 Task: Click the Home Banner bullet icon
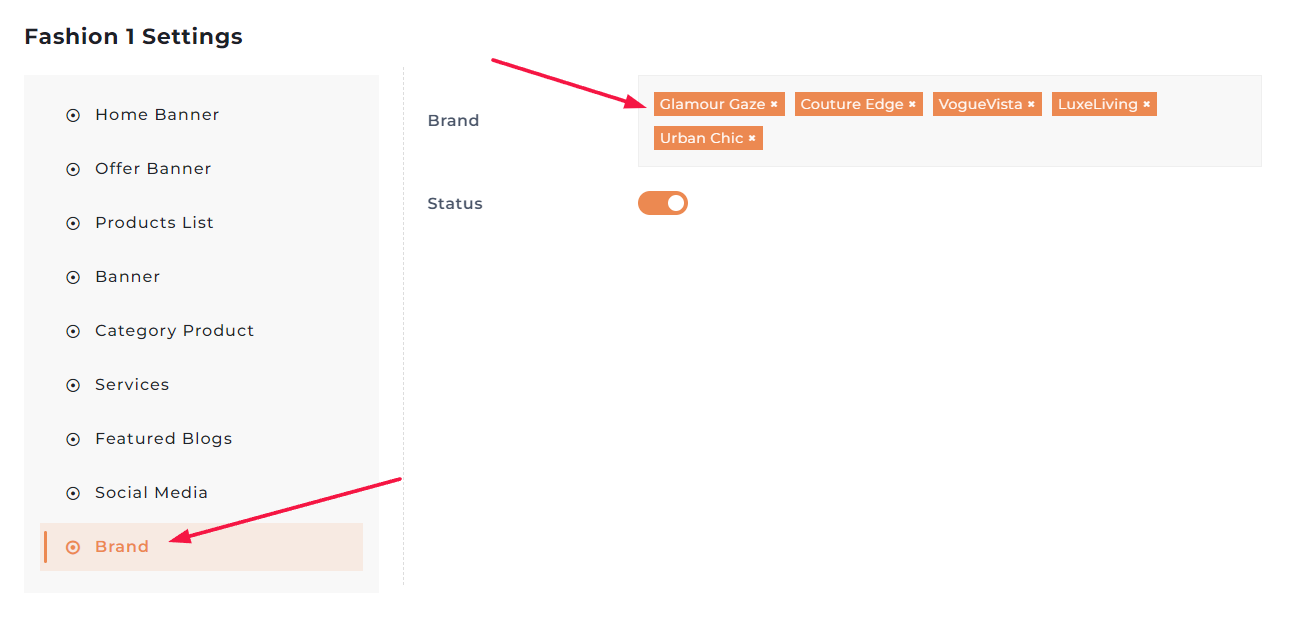73,115
